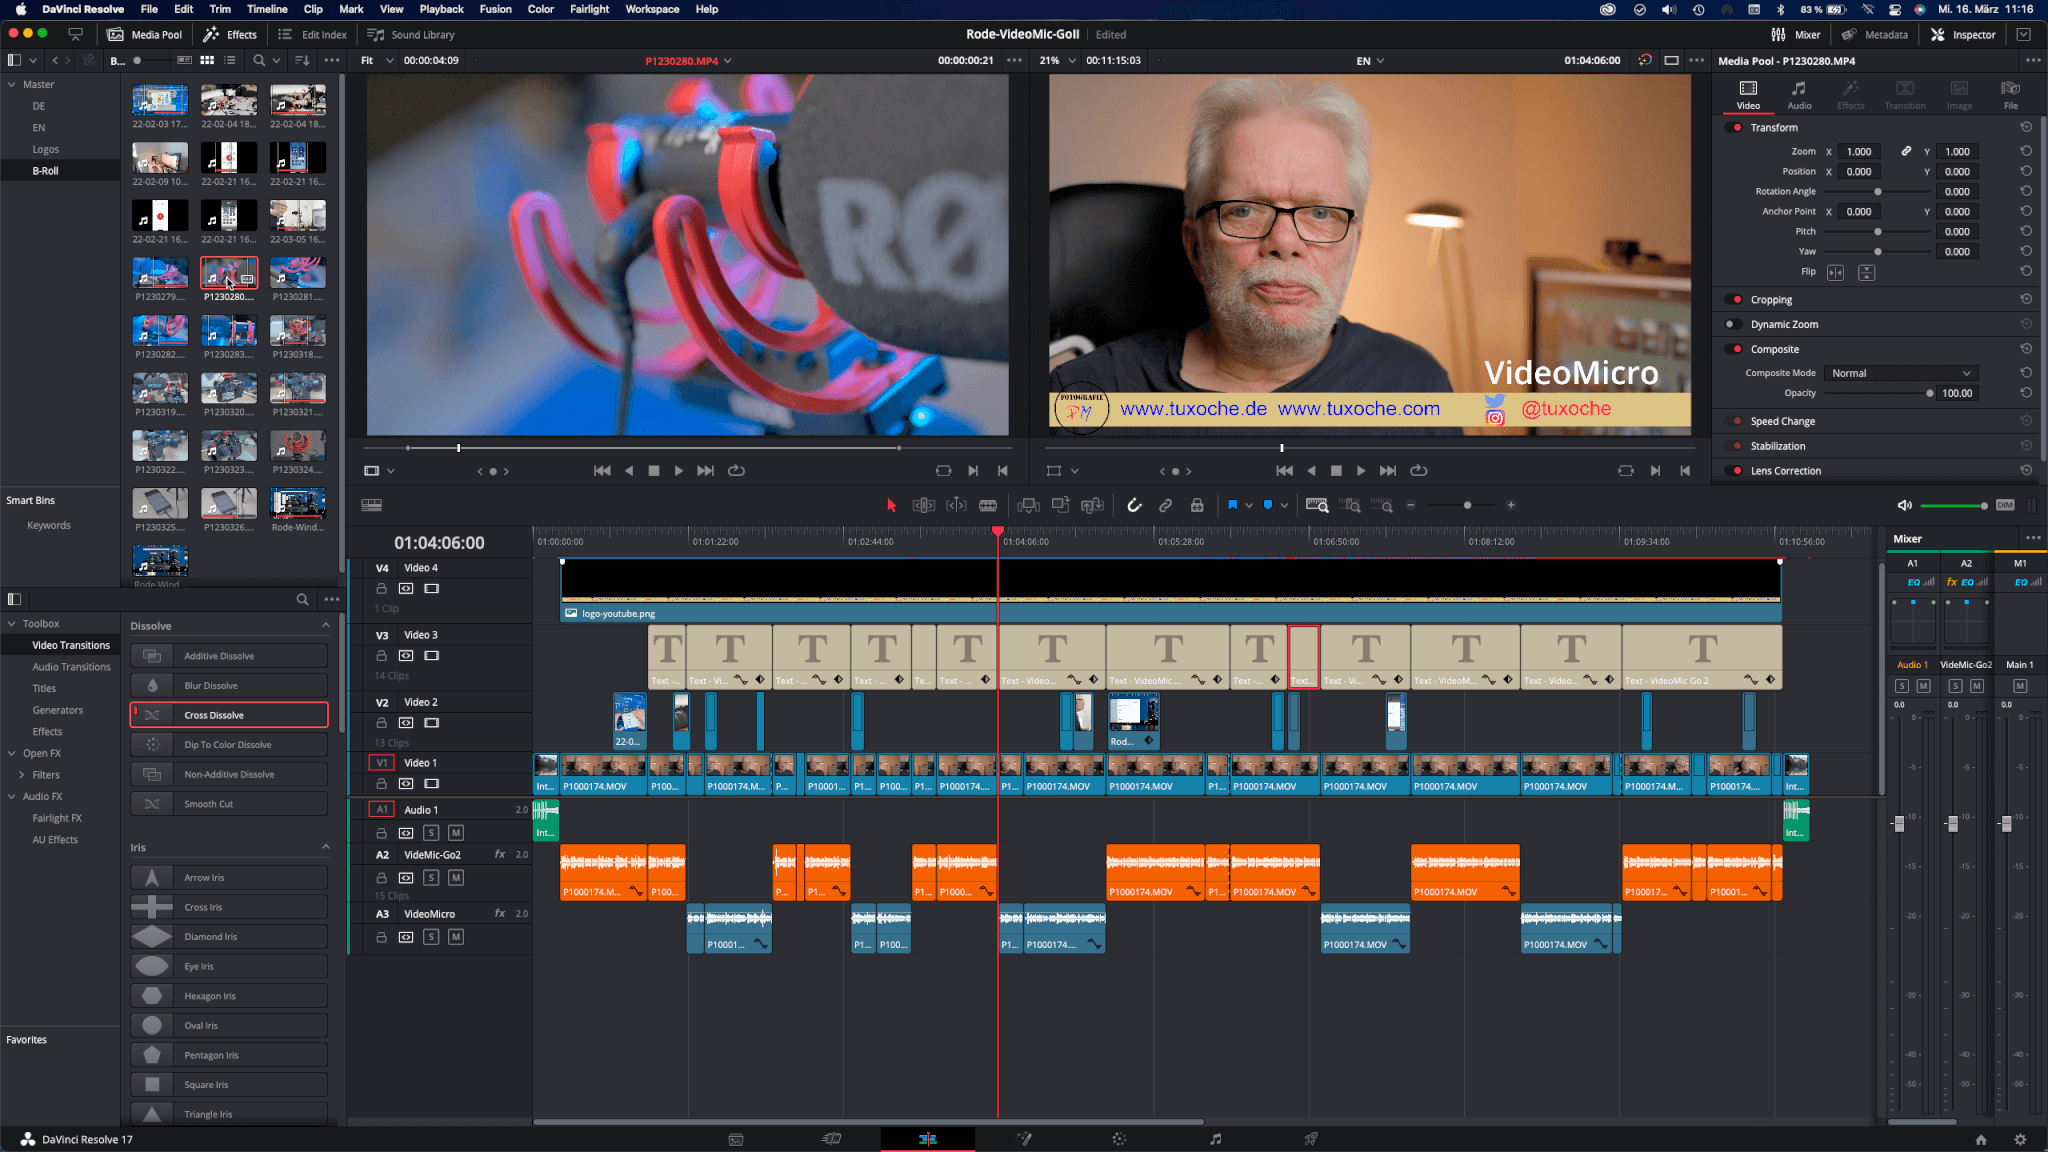Open the Timeline menu
Viewport: 2048px width, 1152px height.
pyautogui.click(x=267, y=9)
